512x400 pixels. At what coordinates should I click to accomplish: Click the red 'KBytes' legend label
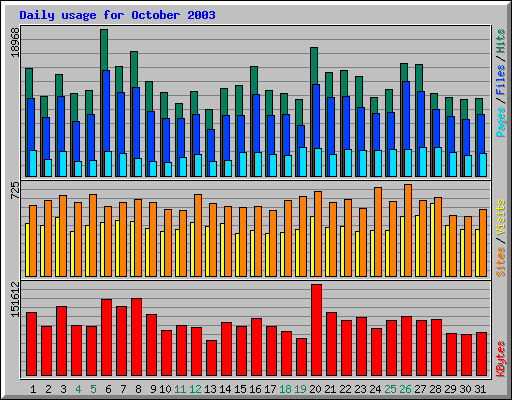[500, 359]
